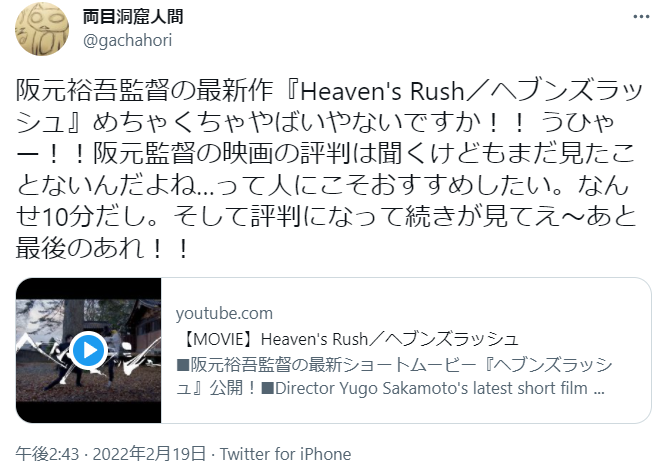Click the tweet line starting とないんだよね
Viewport: 665px width, 476px height.
click(322, 185)
